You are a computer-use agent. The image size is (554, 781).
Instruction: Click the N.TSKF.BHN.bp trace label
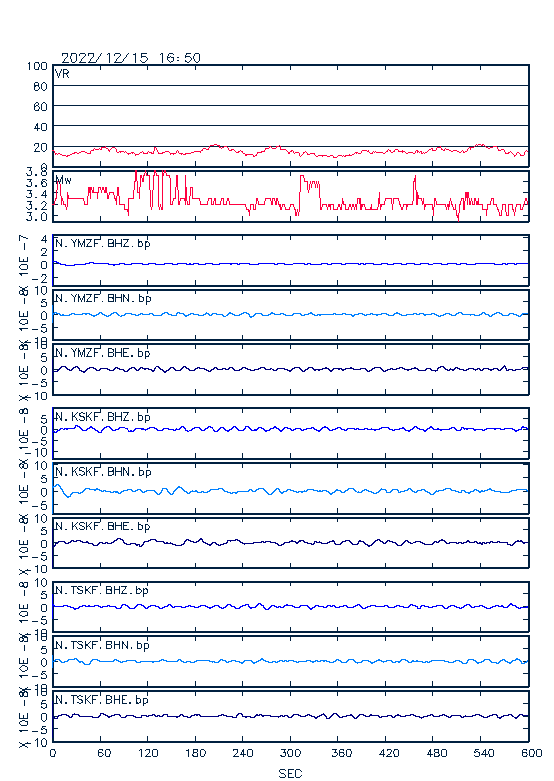coord(102,645)
